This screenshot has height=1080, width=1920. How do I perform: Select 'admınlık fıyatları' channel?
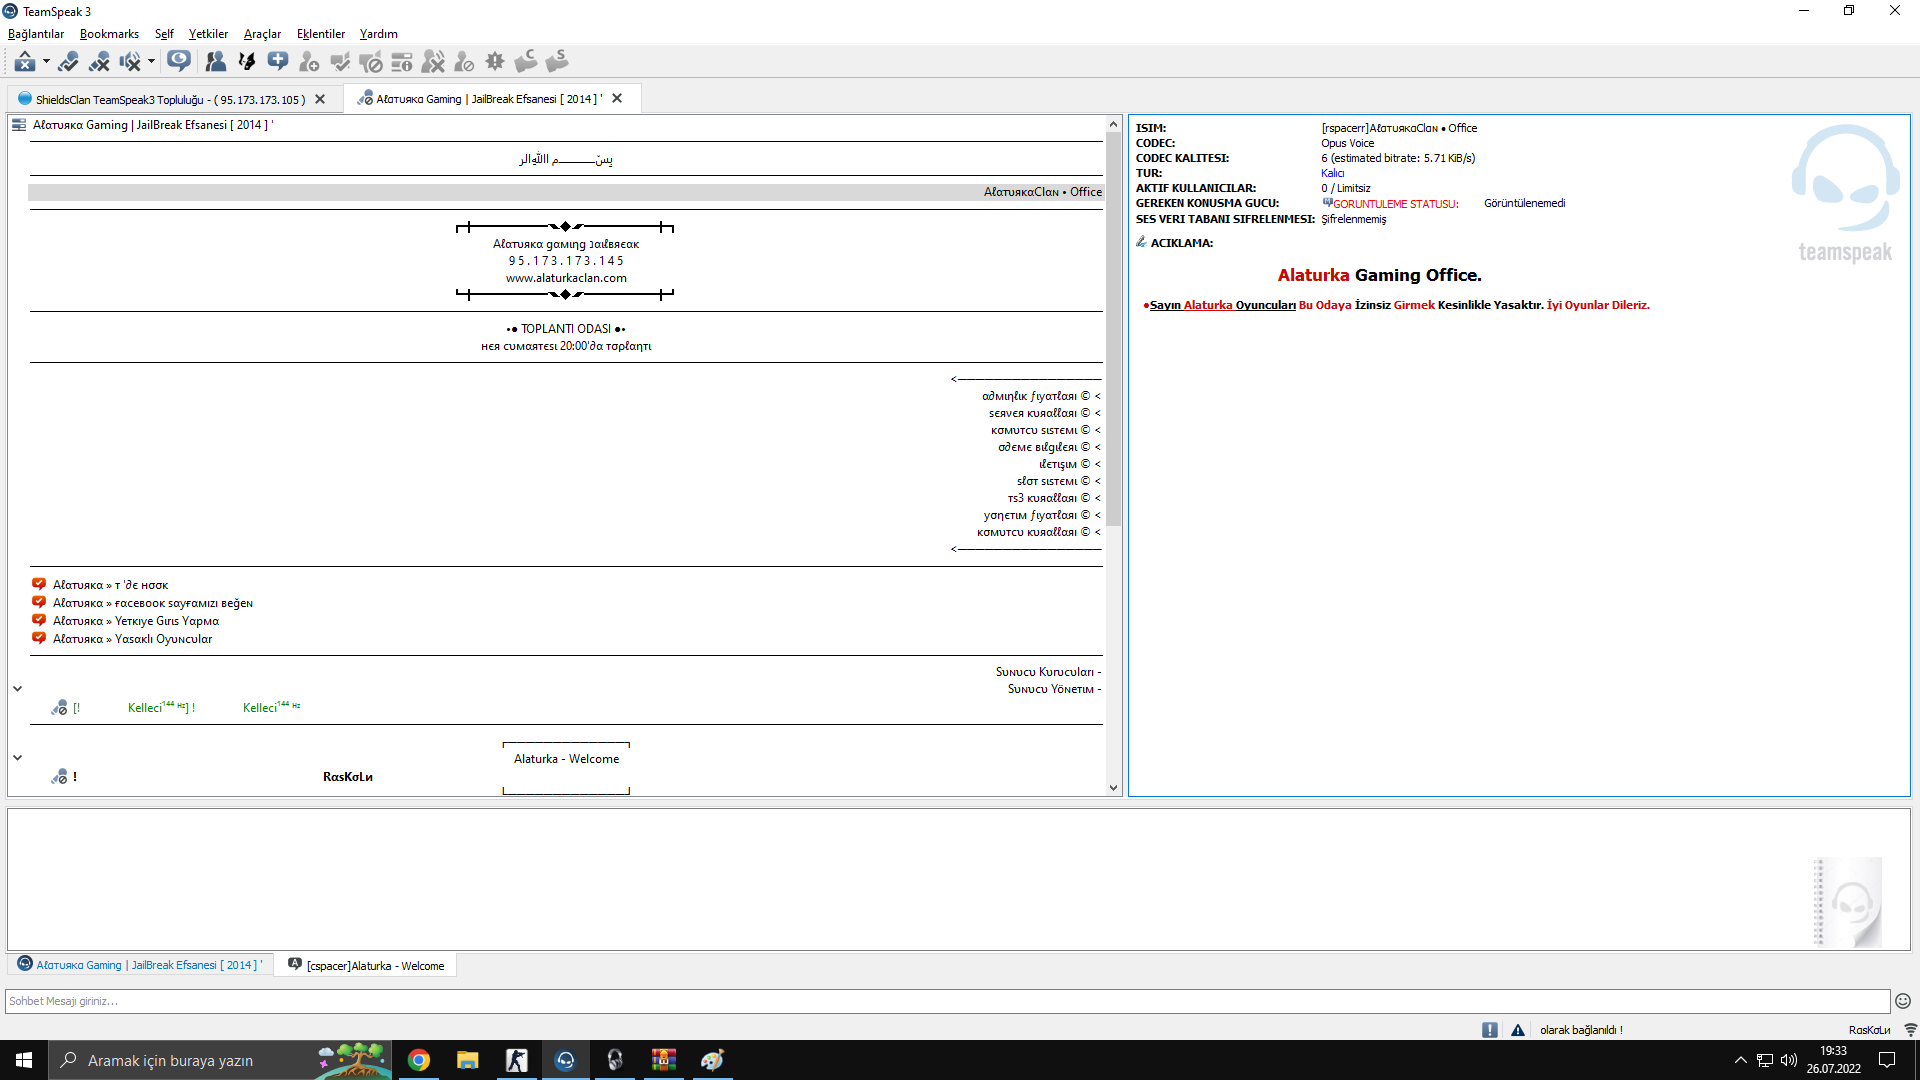[1041, 396]
